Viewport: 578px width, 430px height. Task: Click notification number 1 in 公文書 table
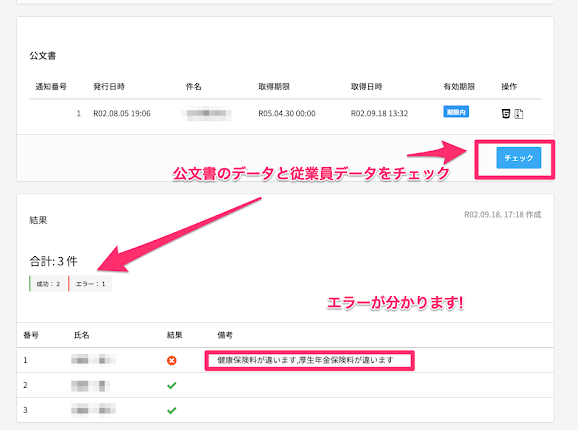79,113
